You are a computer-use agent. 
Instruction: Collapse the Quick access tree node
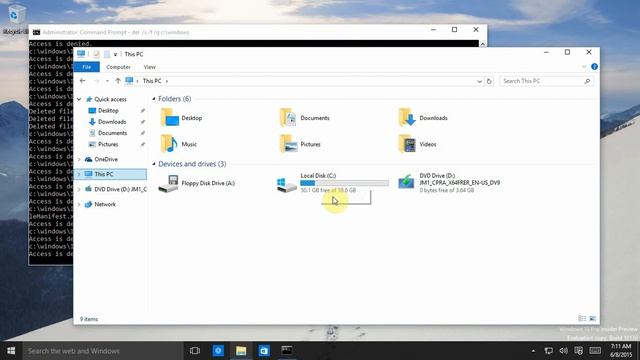click(x=79, y=99)
